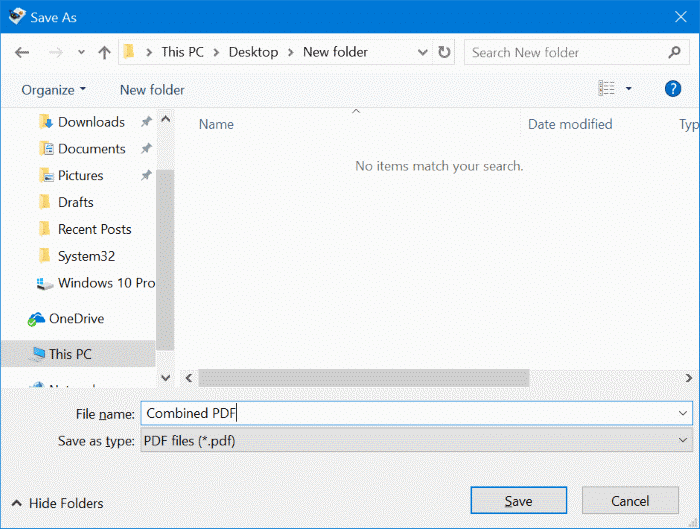Image resolution: width=700 pixels, height=529 pixels.
Task: Open Drafts folder in sidebar
Action: coord(75,203)
